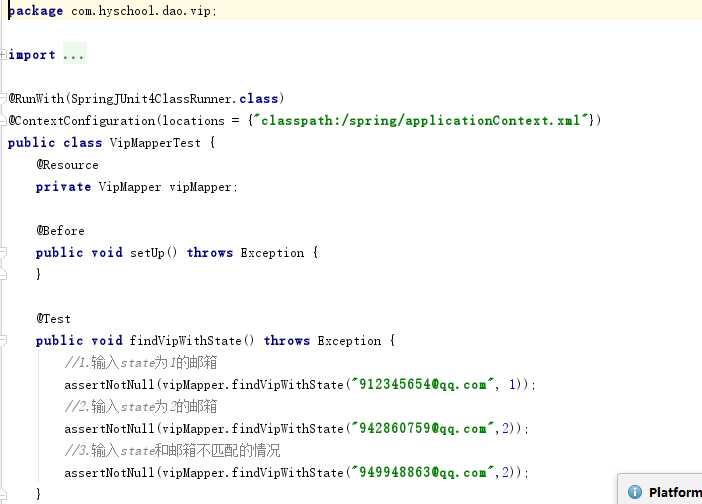
Task: Click the 949948863@qq.com string
Action: click(423, 472)
